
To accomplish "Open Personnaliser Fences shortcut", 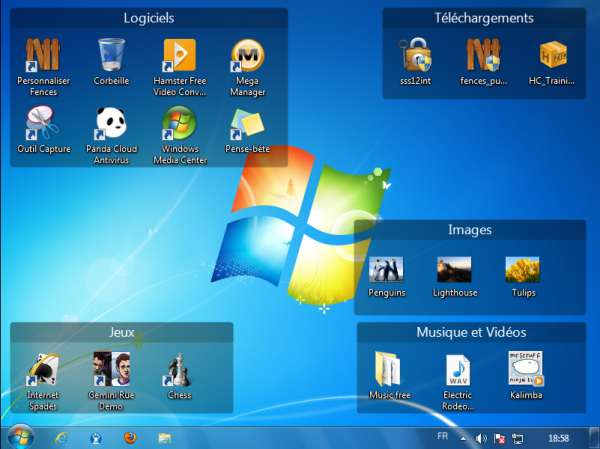I will [x=43, y=57].
